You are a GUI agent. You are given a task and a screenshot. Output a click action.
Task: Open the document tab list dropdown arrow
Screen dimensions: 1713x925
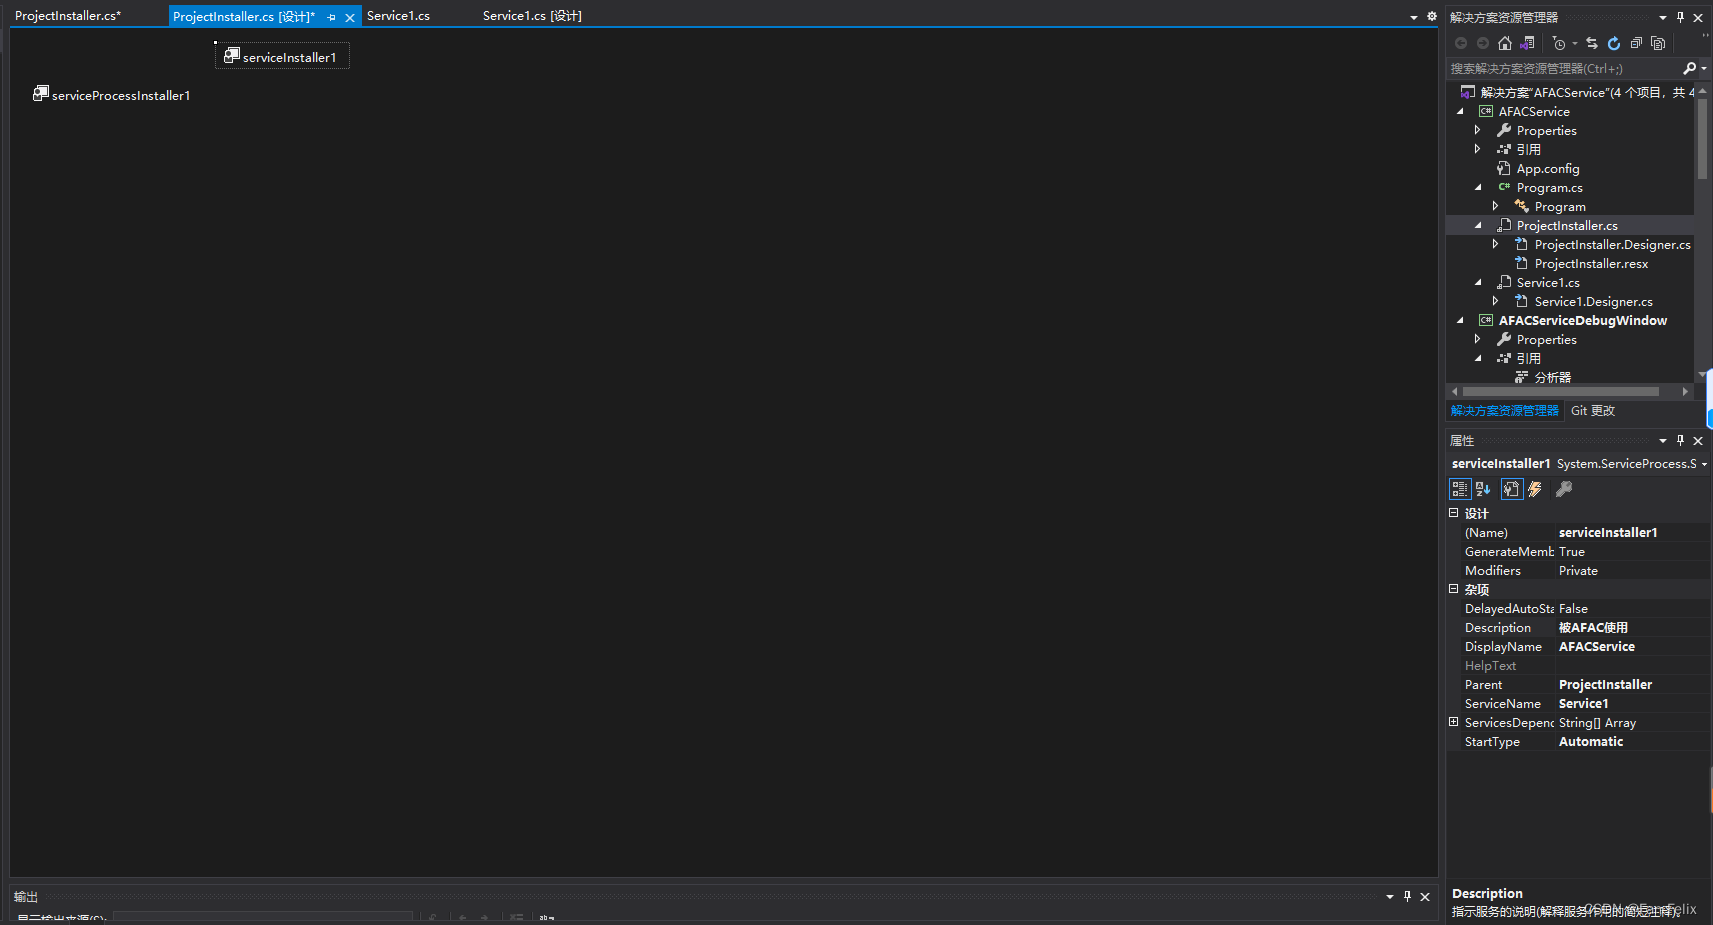pos(1414,17)
